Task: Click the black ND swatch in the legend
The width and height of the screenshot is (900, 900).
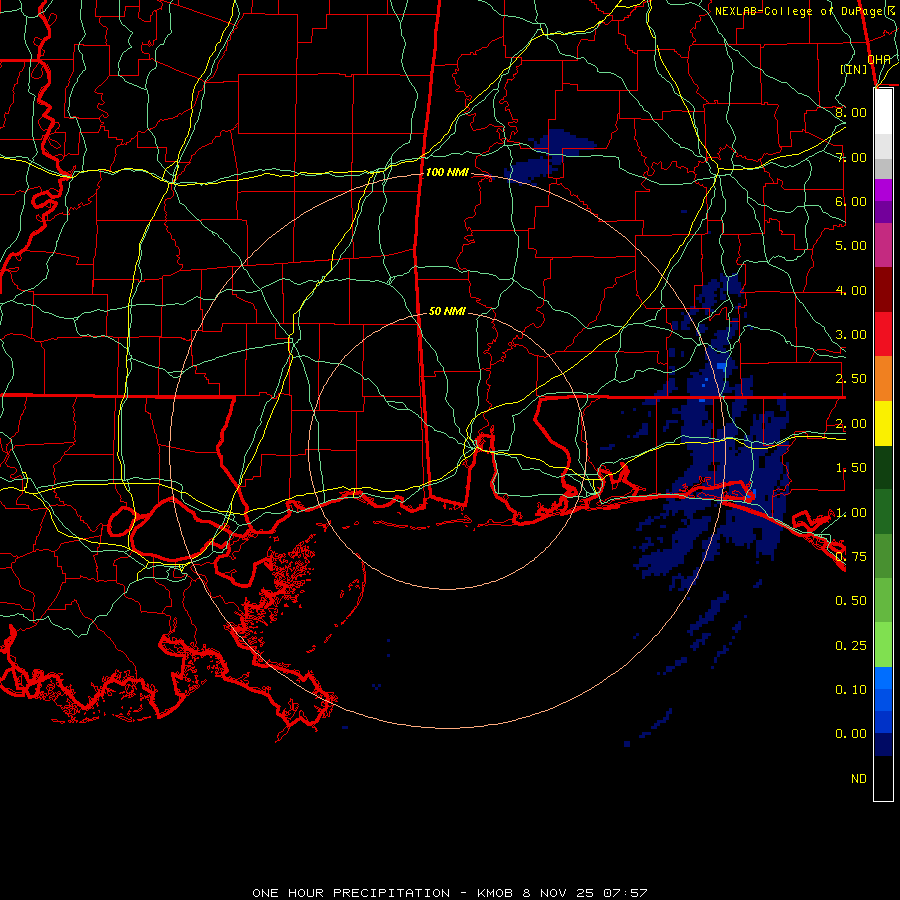Action: 883,778
